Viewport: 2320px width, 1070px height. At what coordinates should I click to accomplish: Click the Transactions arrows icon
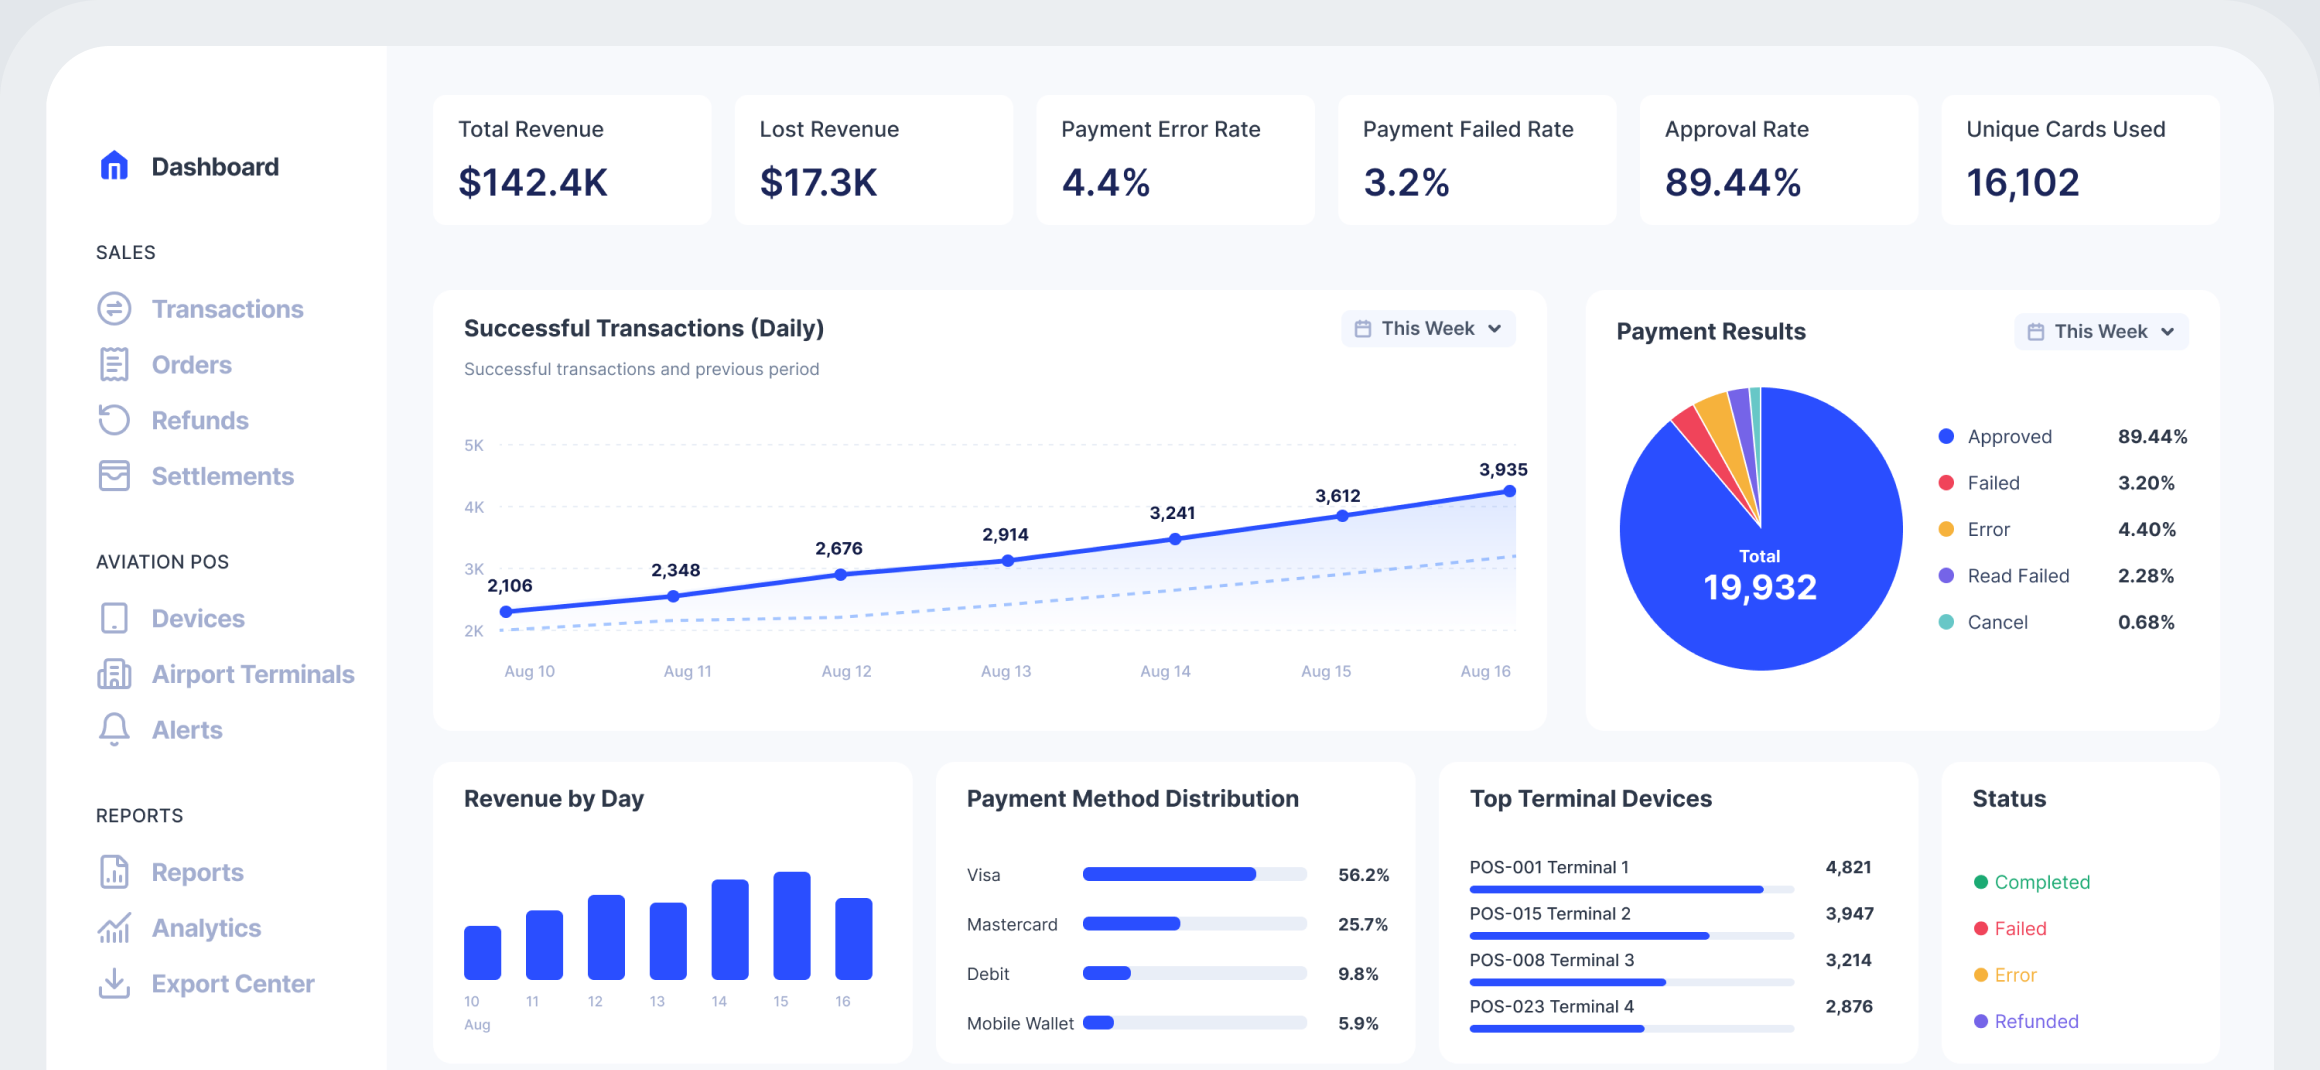pos(114,309)
